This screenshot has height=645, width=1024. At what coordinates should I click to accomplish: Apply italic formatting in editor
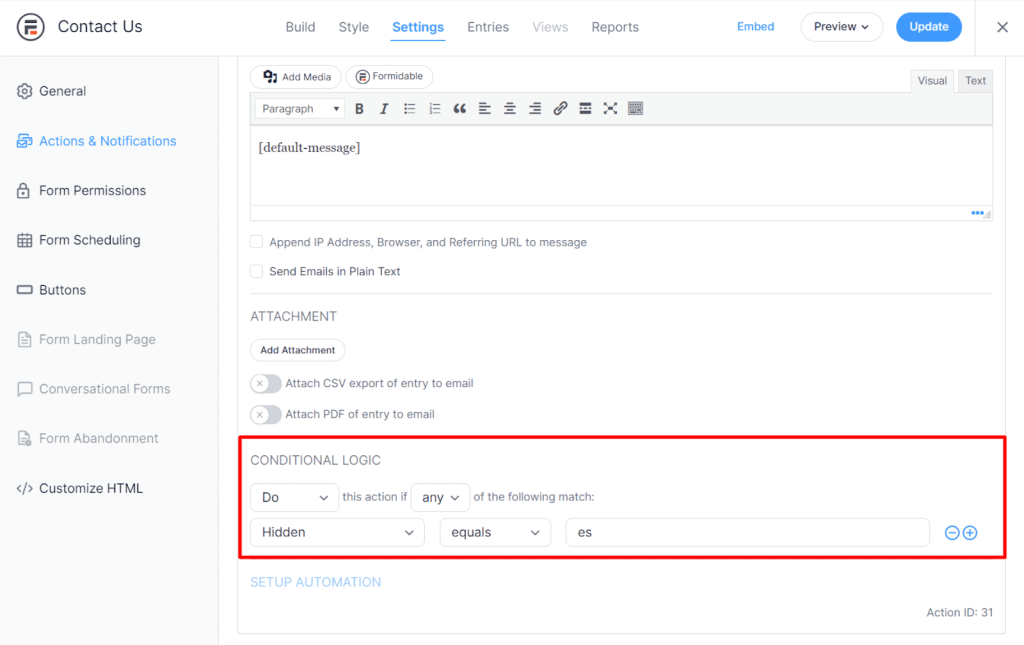384,109
